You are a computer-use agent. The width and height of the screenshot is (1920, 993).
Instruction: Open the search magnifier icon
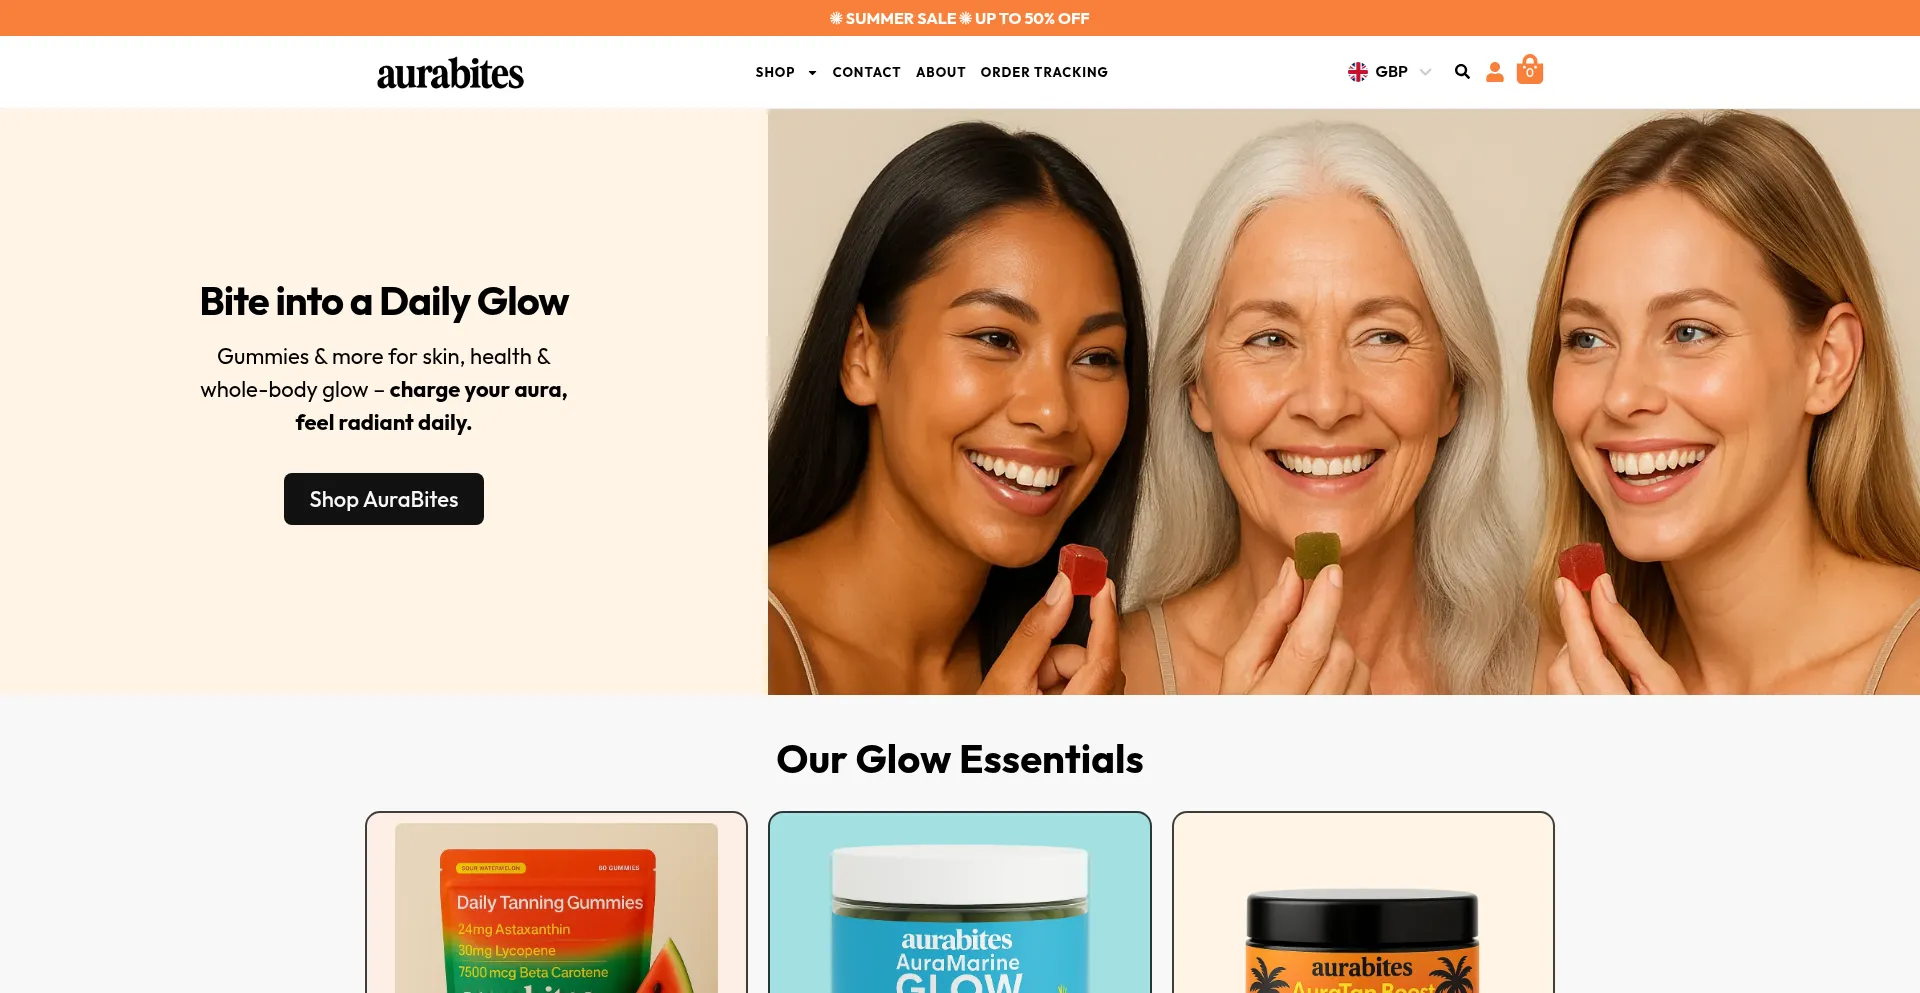1462,72
